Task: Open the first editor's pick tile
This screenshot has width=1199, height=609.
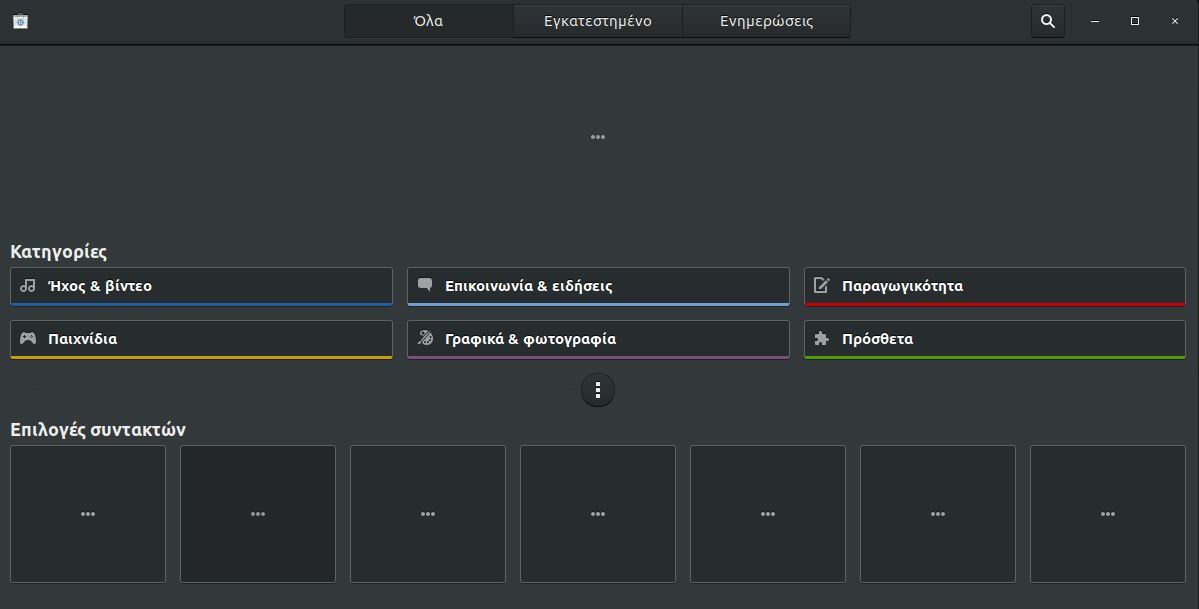Action: (x=88, y=514)
